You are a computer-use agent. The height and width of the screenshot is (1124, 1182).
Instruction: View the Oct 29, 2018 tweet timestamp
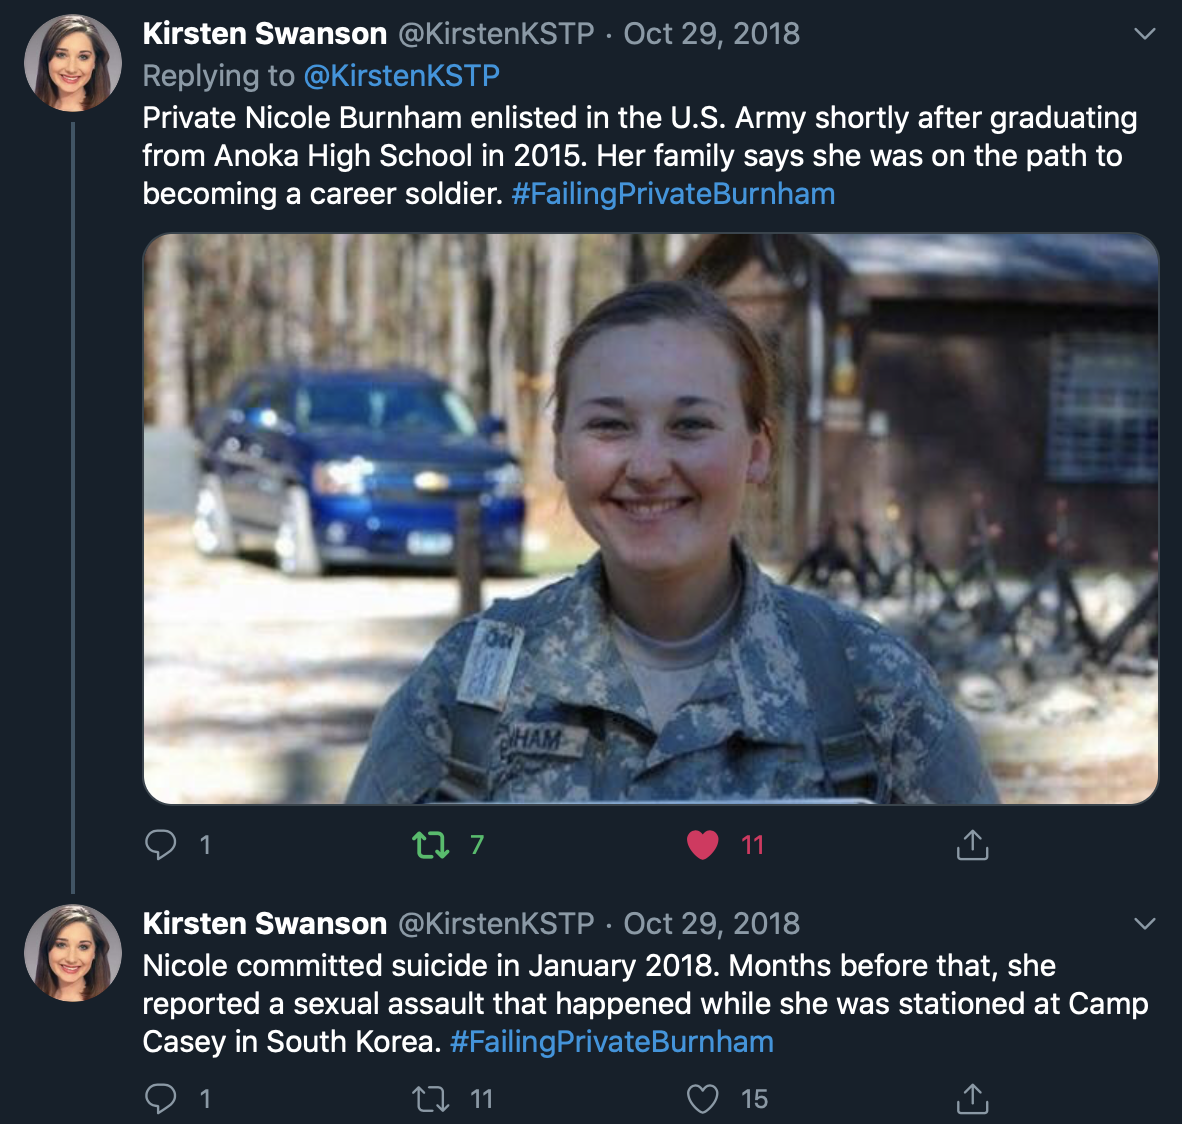pos(711,33)
